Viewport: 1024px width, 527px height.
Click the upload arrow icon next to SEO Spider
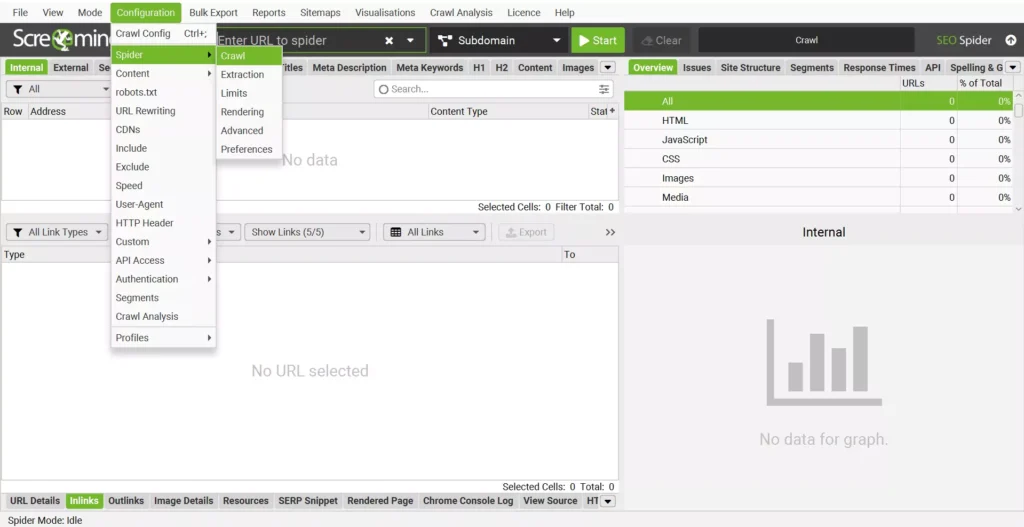pyautogui.click(x=1010, y=40)
